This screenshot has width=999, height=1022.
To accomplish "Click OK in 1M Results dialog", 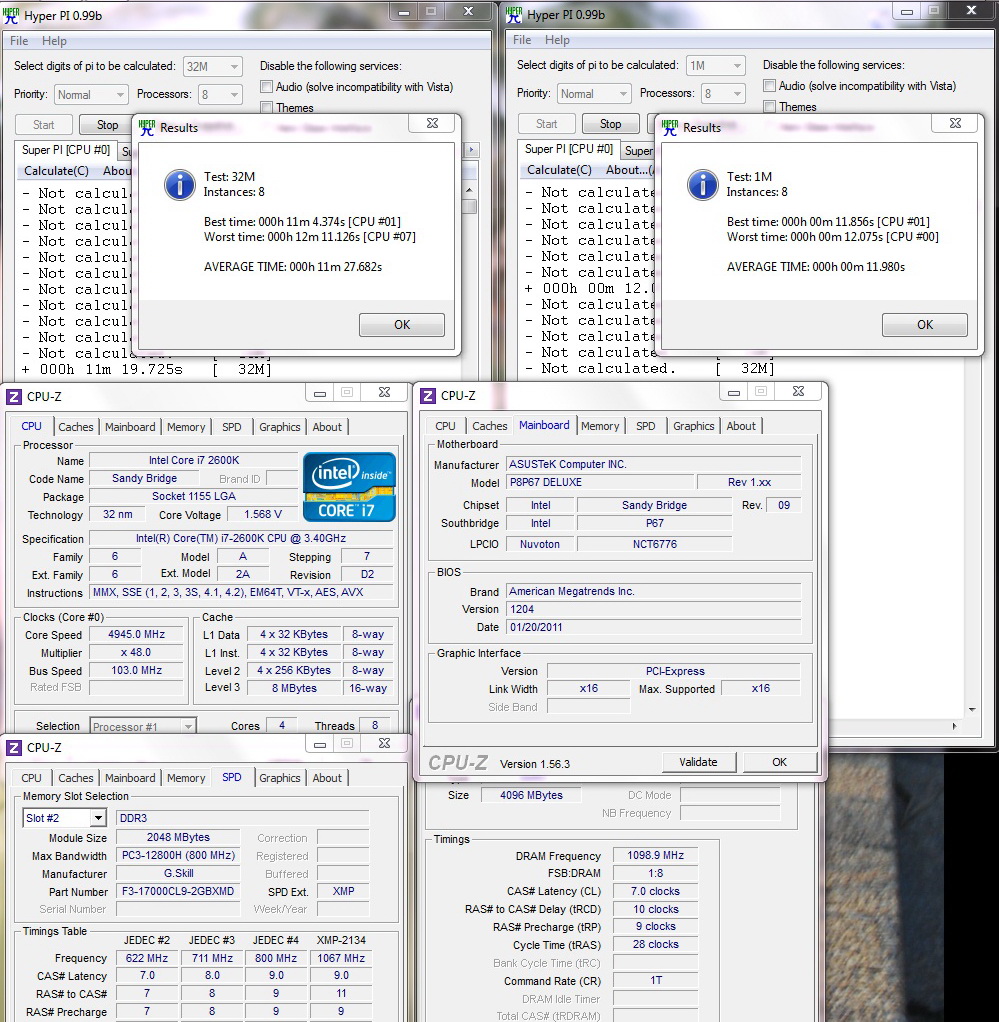I will [925, 325].
